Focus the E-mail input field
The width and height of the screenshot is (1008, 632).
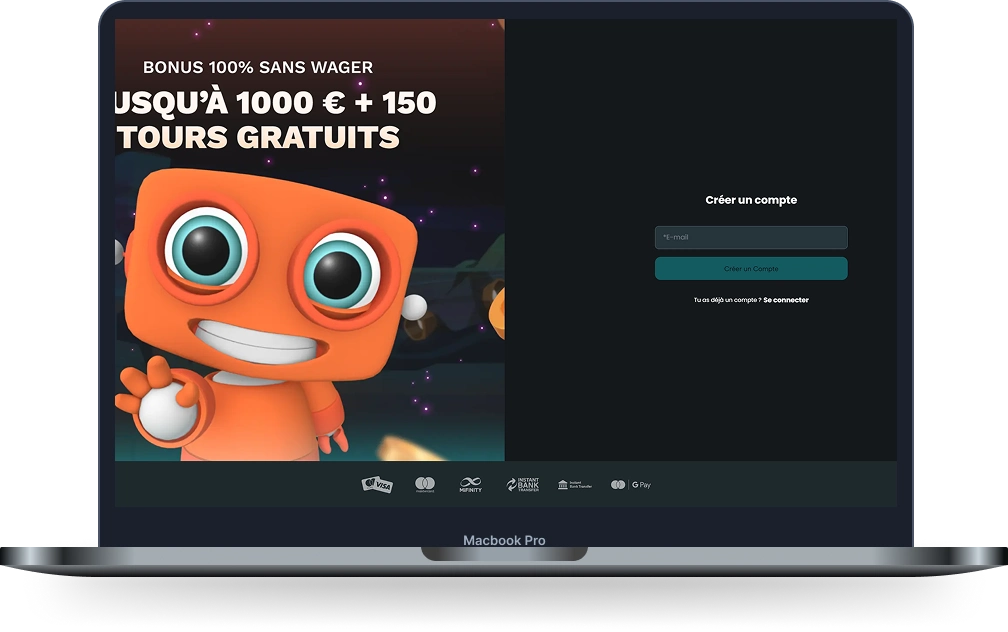[751, 237]
